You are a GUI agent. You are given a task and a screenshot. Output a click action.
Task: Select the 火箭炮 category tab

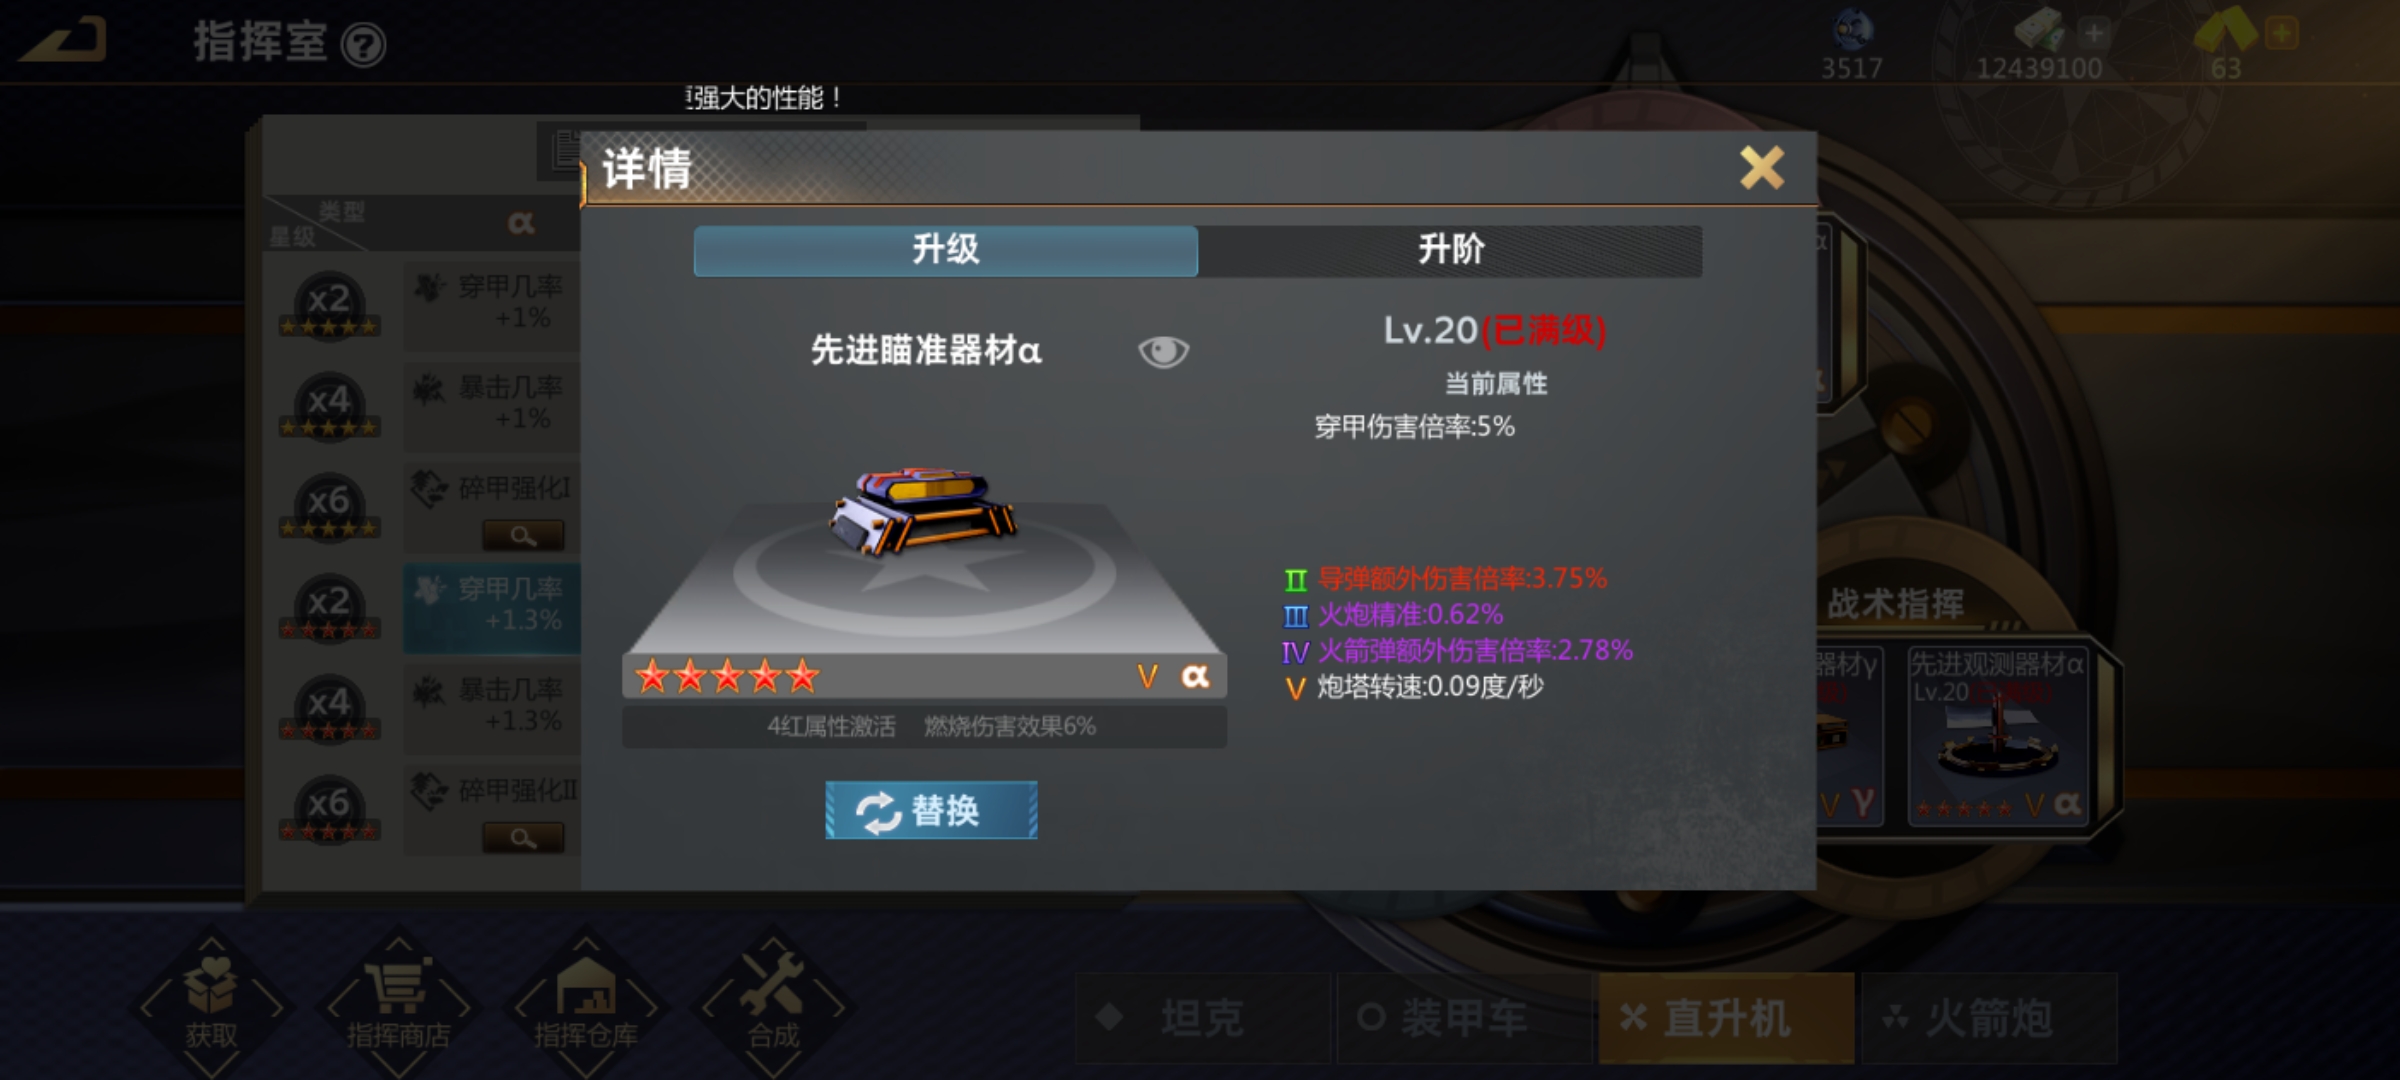pyautogui.click(x=1989, y=1018)
